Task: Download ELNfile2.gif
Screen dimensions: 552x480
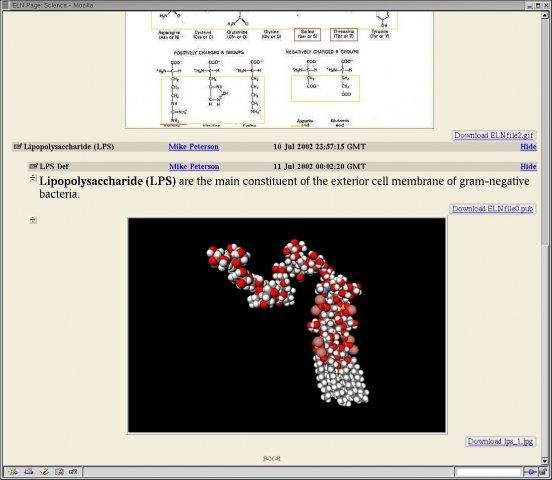Action: [x=494, y=135]
